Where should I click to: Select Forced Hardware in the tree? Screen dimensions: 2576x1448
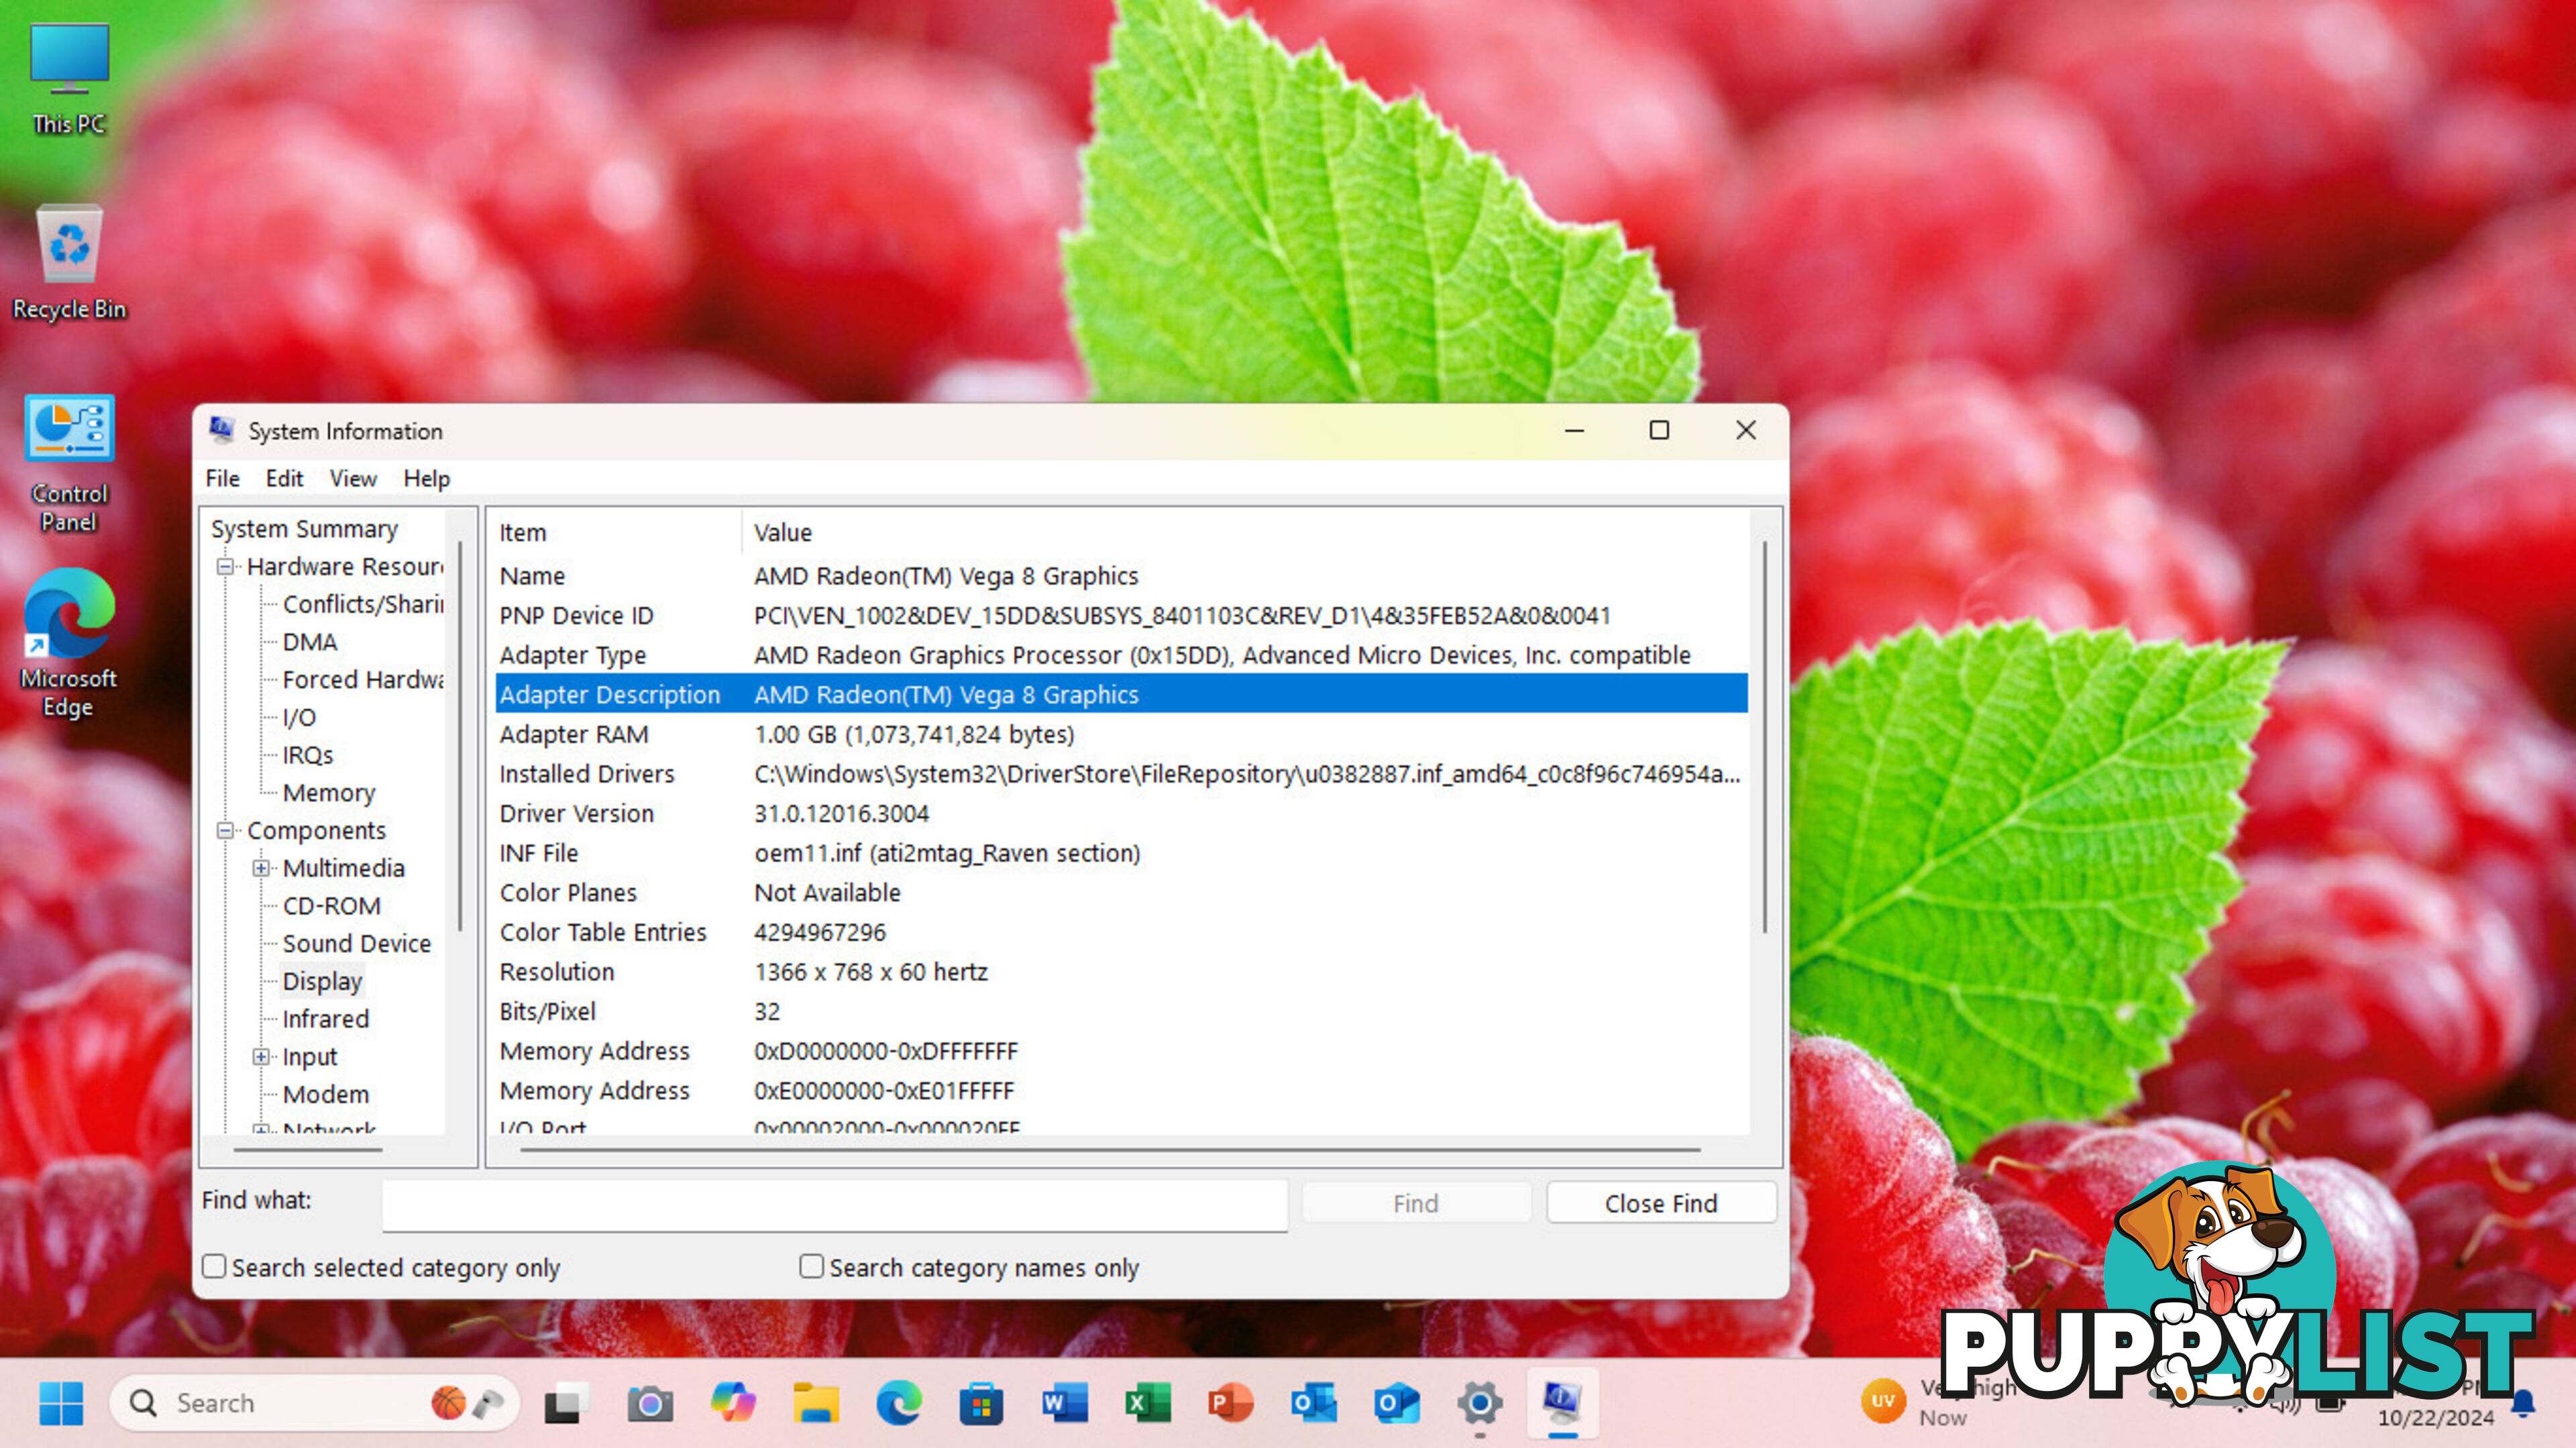click(x=363, y=680)
